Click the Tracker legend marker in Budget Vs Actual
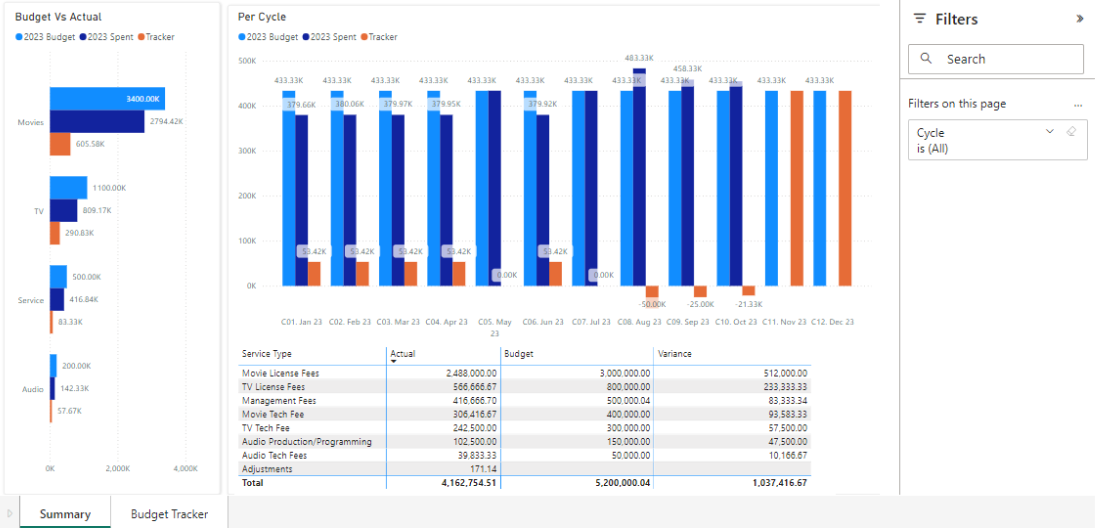The height and width of the screenshot is (528, 1095). point(142,37)
